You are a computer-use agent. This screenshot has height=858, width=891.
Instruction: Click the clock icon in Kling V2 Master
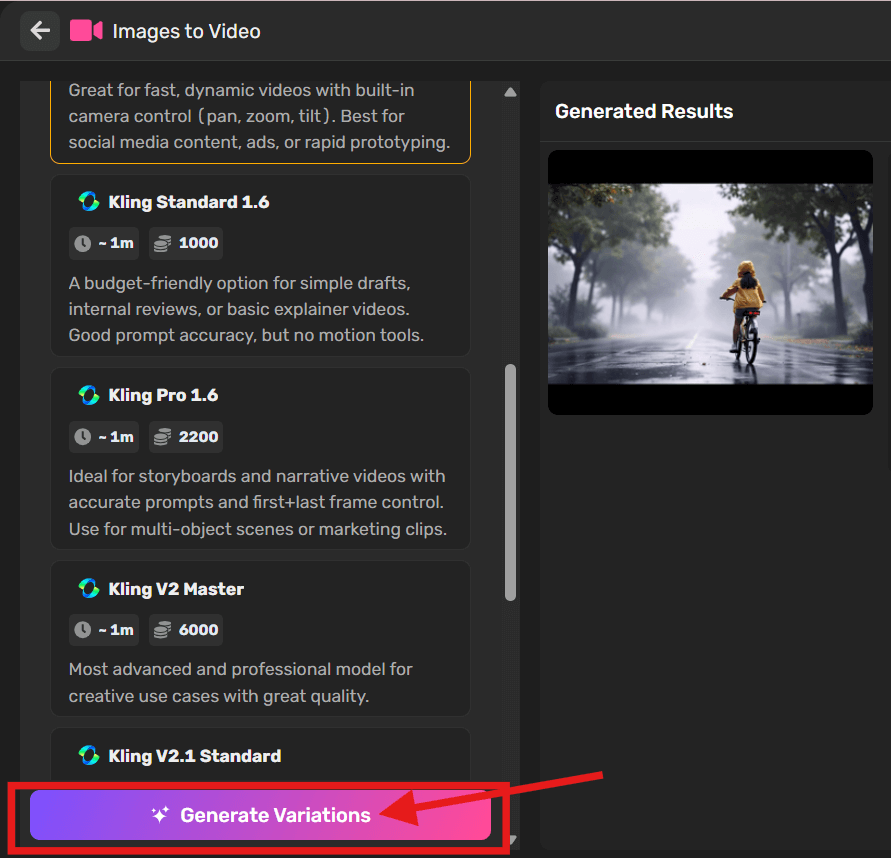click(x=83, y=630)
